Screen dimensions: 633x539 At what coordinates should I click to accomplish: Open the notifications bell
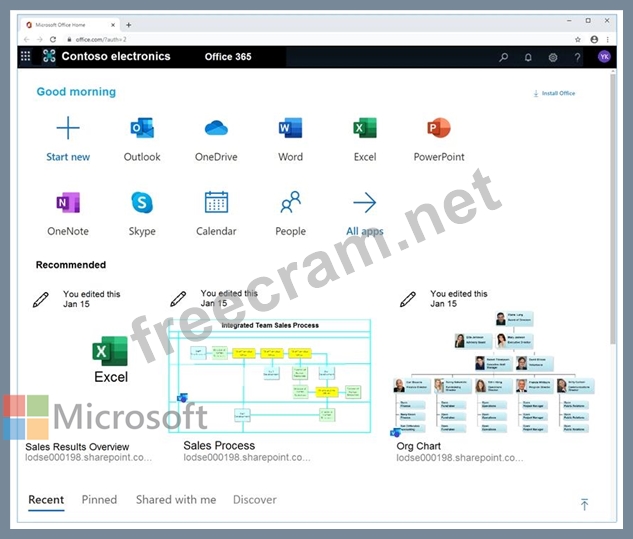point(528,57)
